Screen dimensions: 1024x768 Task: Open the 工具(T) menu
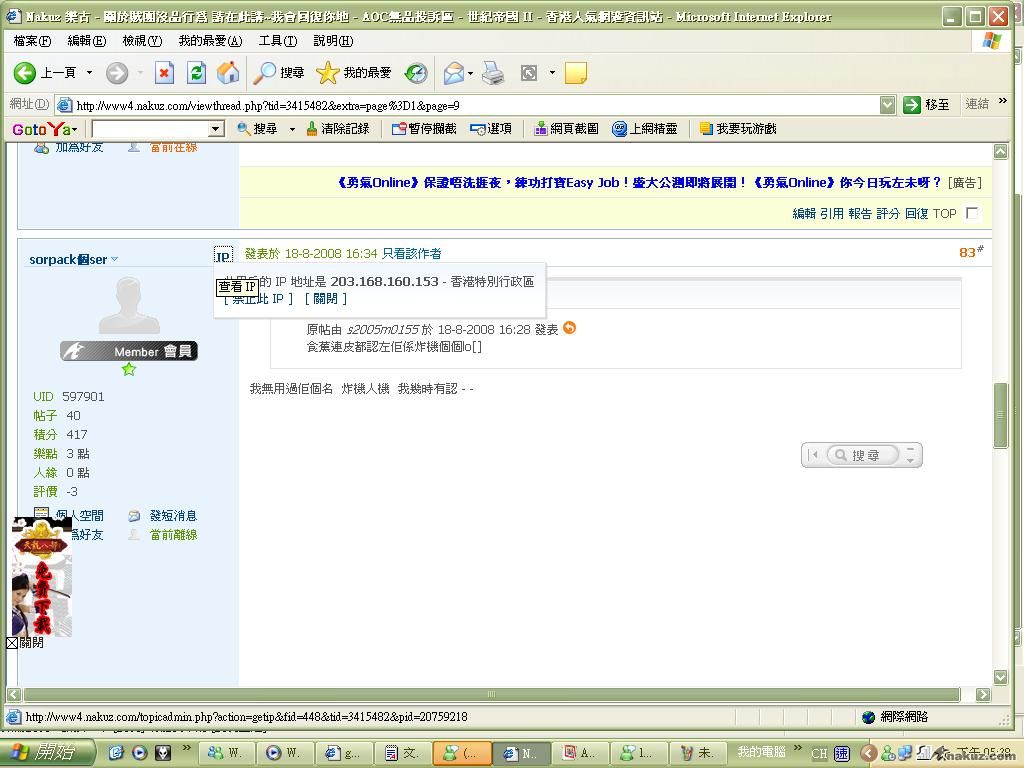click(x=278, y=41)
